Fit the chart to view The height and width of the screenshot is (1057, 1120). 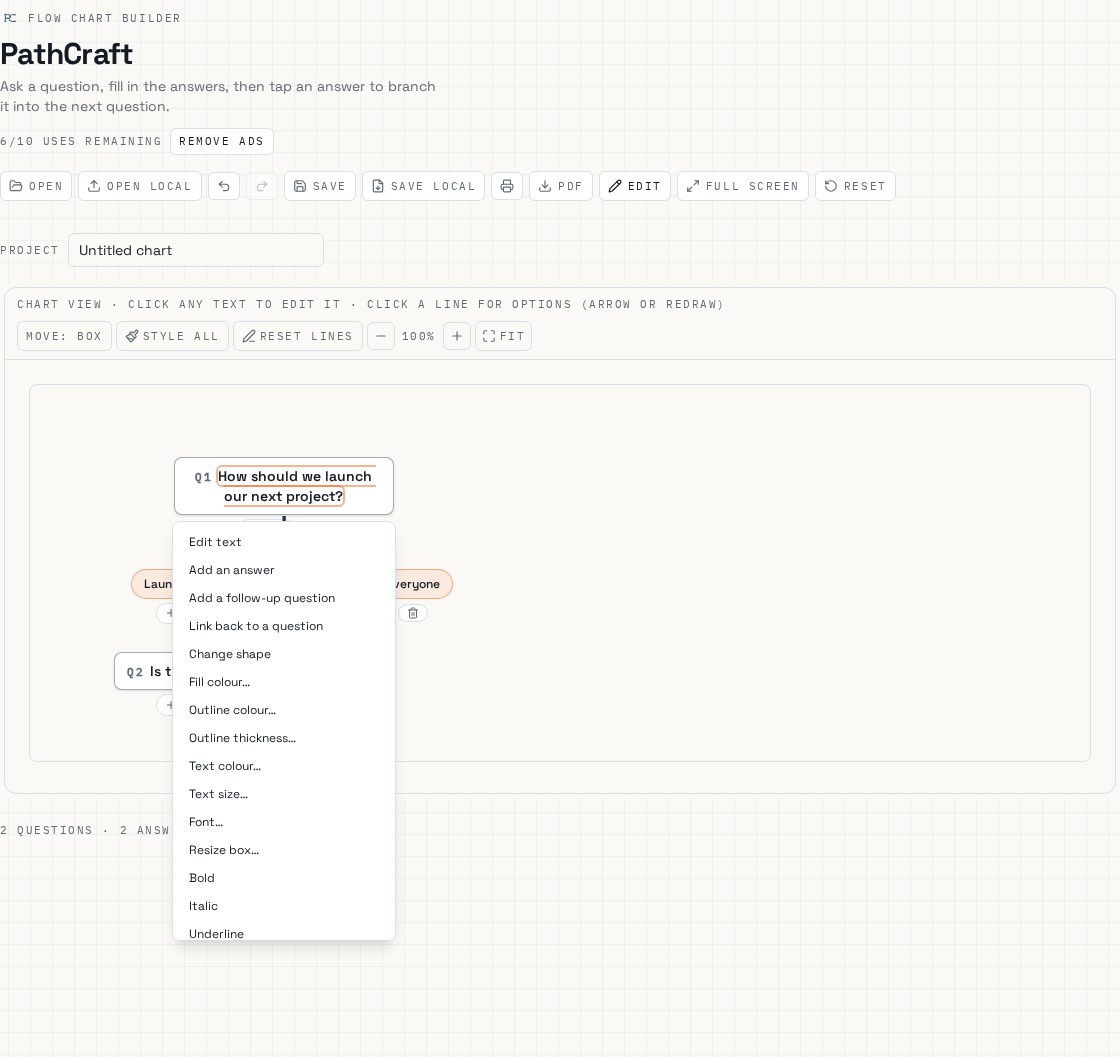[503, 336]
